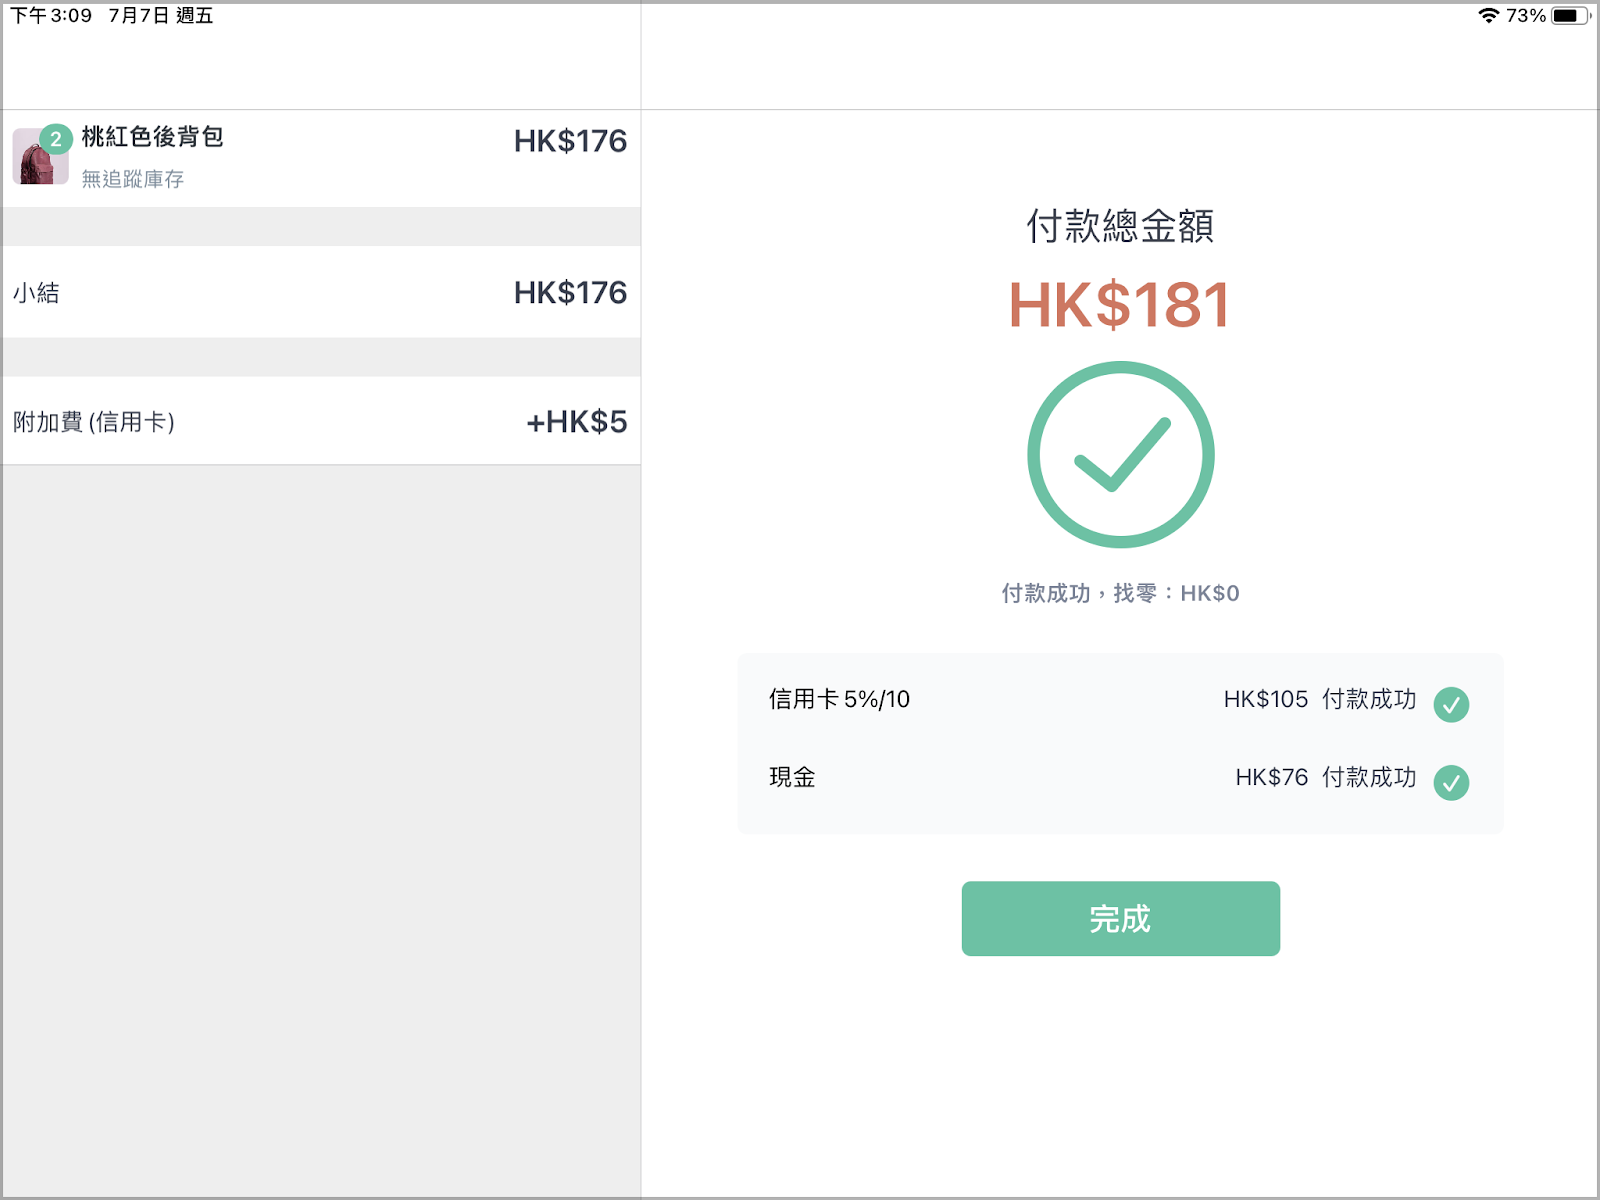
Task: Click the 信用卡 5%/10 payment entry
Action: [x=839, y=699]
